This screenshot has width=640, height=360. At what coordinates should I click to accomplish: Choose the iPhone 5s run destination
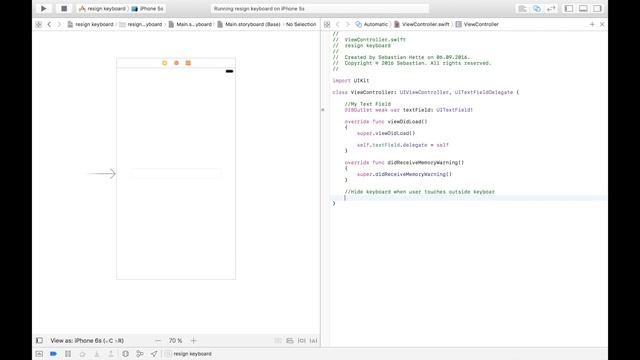[x=147, y=9]
